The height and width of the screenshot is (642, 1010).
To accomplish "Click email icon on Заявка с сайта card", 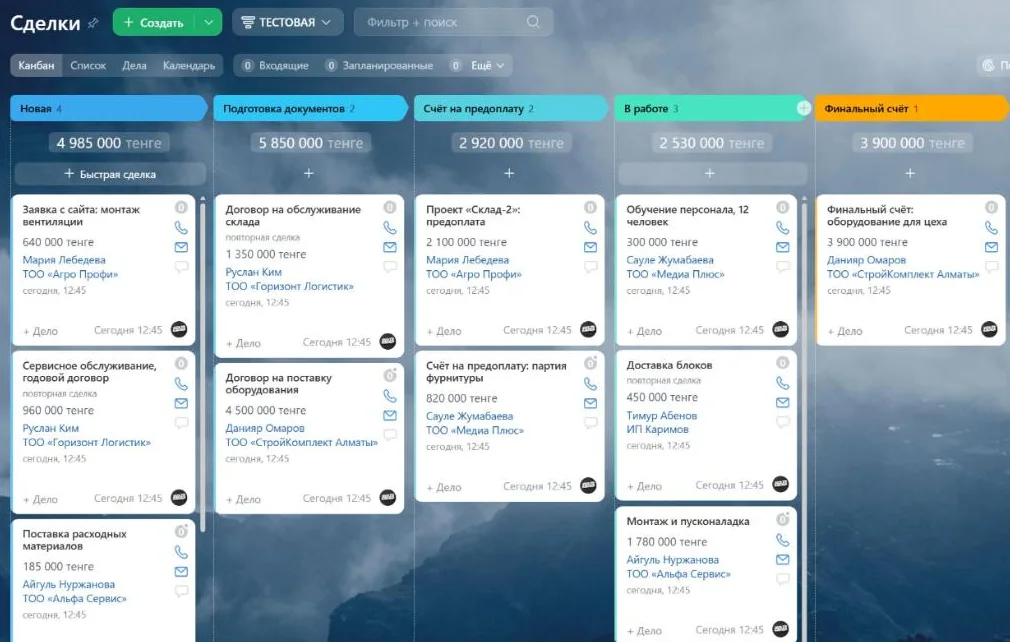I will [182, 247].
